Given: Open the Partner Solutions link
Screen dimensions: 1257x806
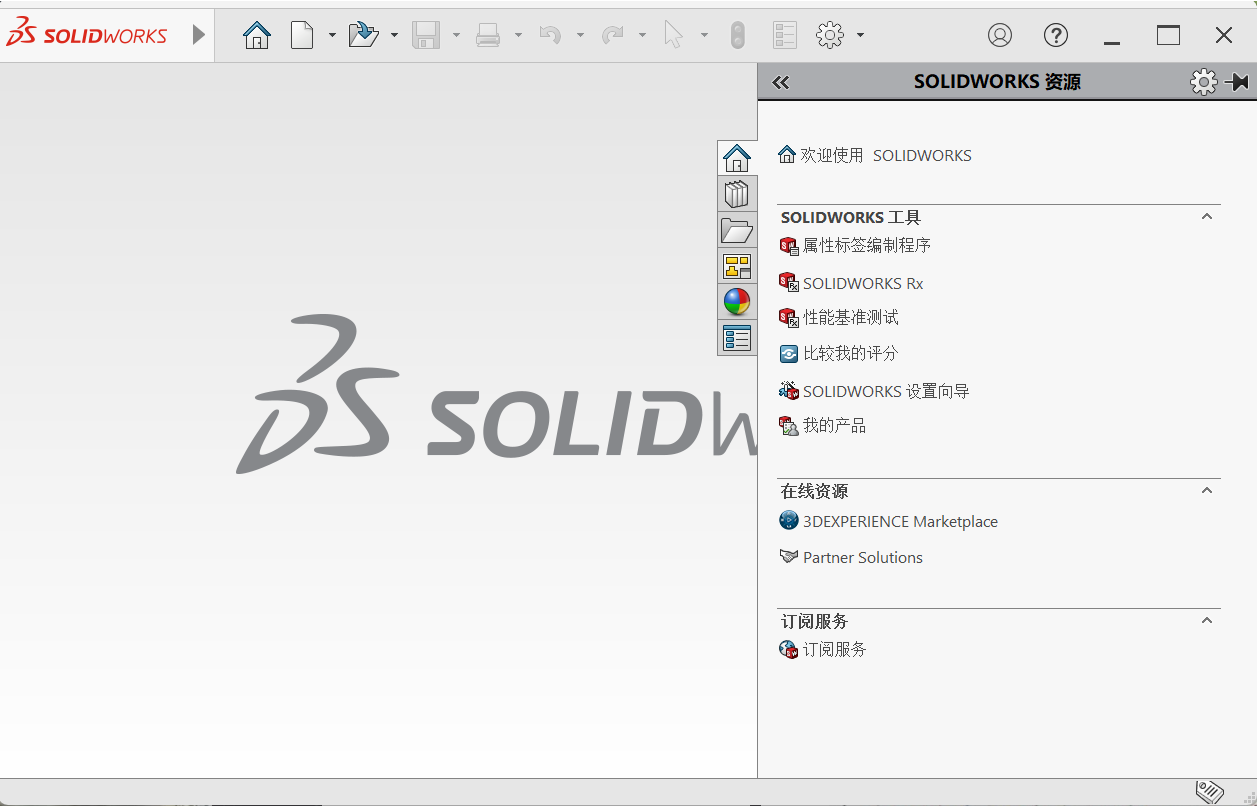Looking at the screenshot, I should [851, 557].
